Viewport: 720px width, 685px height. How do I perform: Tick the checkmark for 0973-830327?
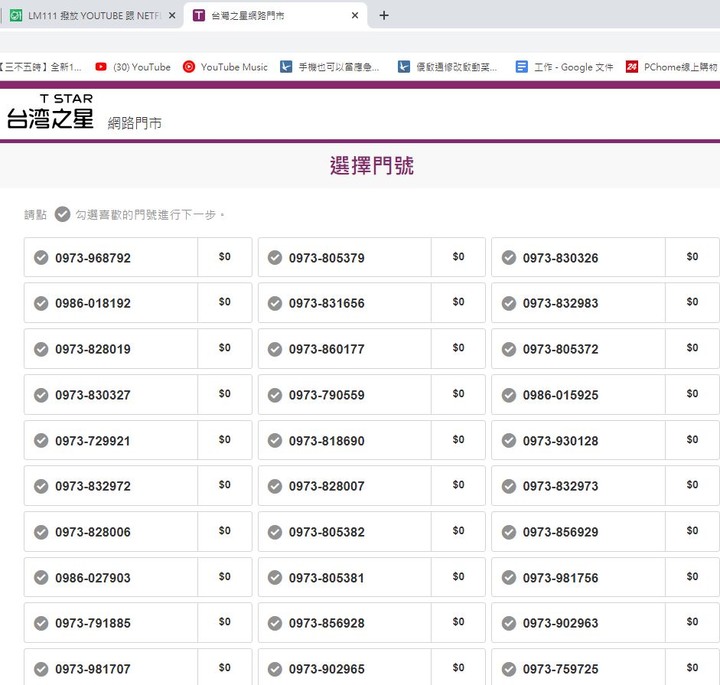(x=41, y=395)
